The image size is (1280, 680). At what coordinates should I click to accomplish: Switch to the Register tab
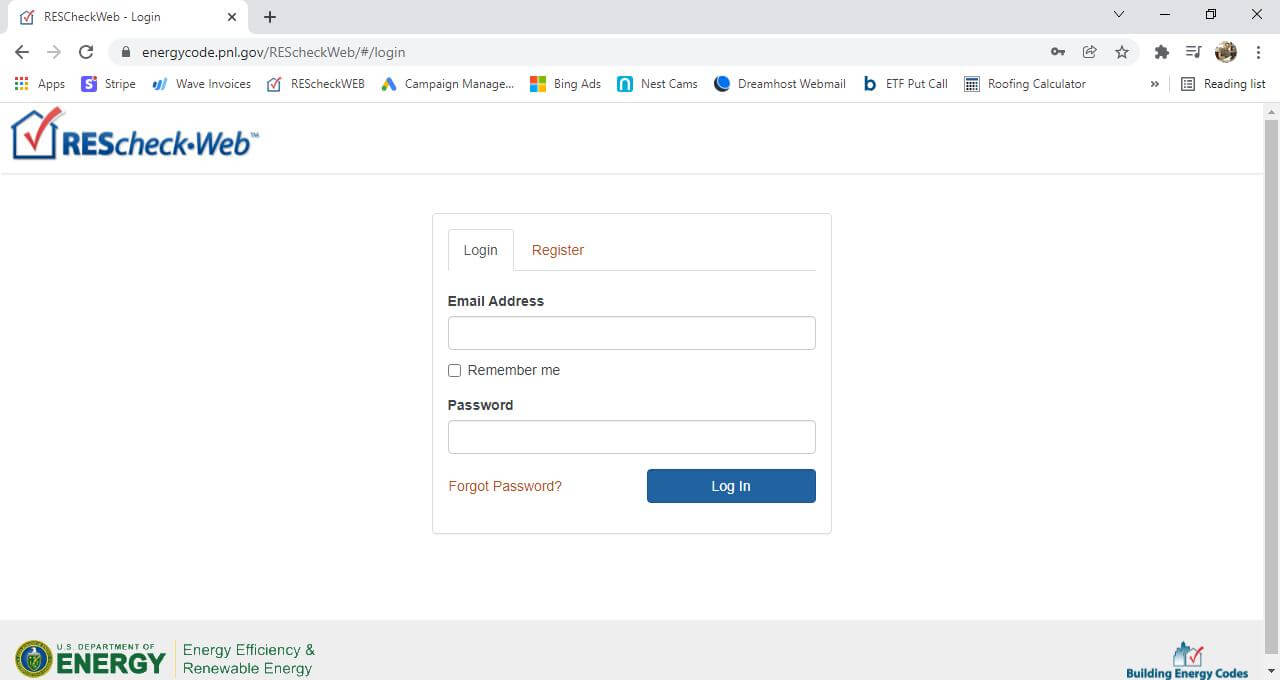coord(557,250)
